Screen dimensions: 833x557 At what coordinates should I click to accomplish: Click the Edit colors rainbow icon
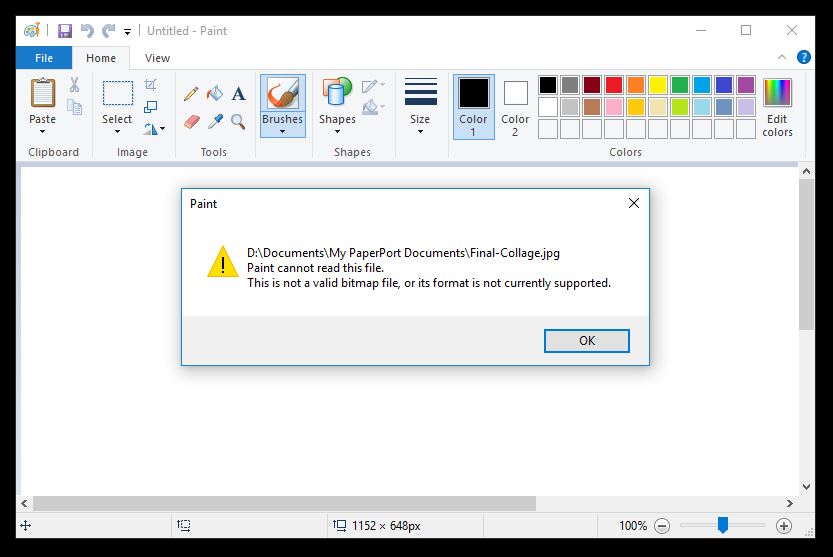(777, 92)
